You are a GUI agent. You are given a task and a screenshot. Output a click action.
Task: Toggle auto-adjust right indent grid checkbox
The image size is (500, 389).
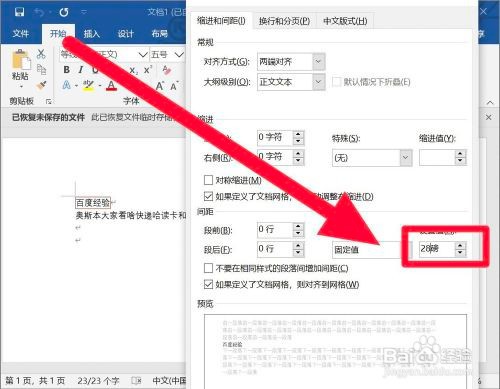click(208, 196)
